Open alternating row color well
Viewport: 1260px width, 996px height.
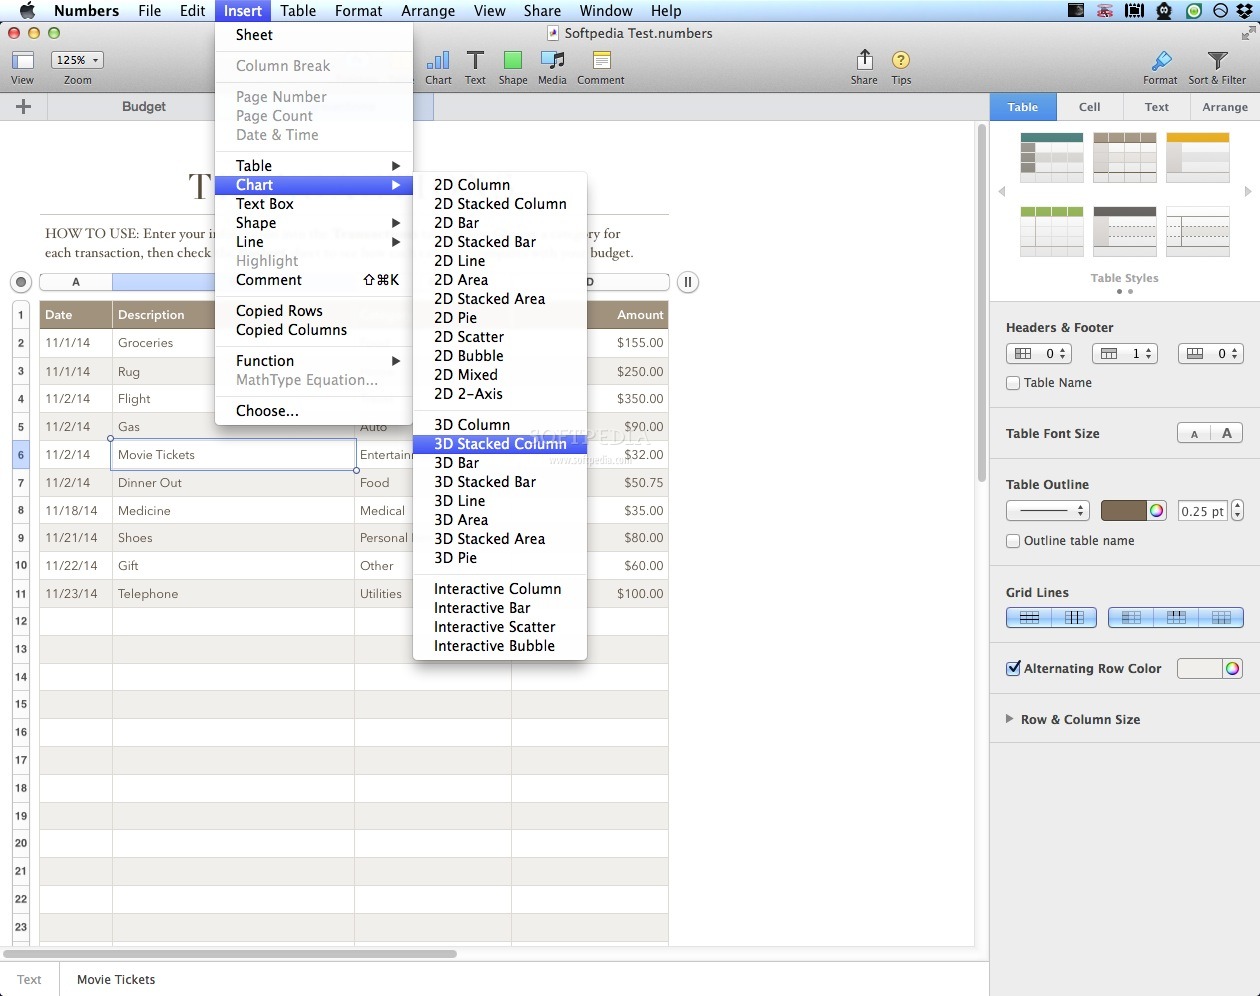click(x=1199, y=669)
